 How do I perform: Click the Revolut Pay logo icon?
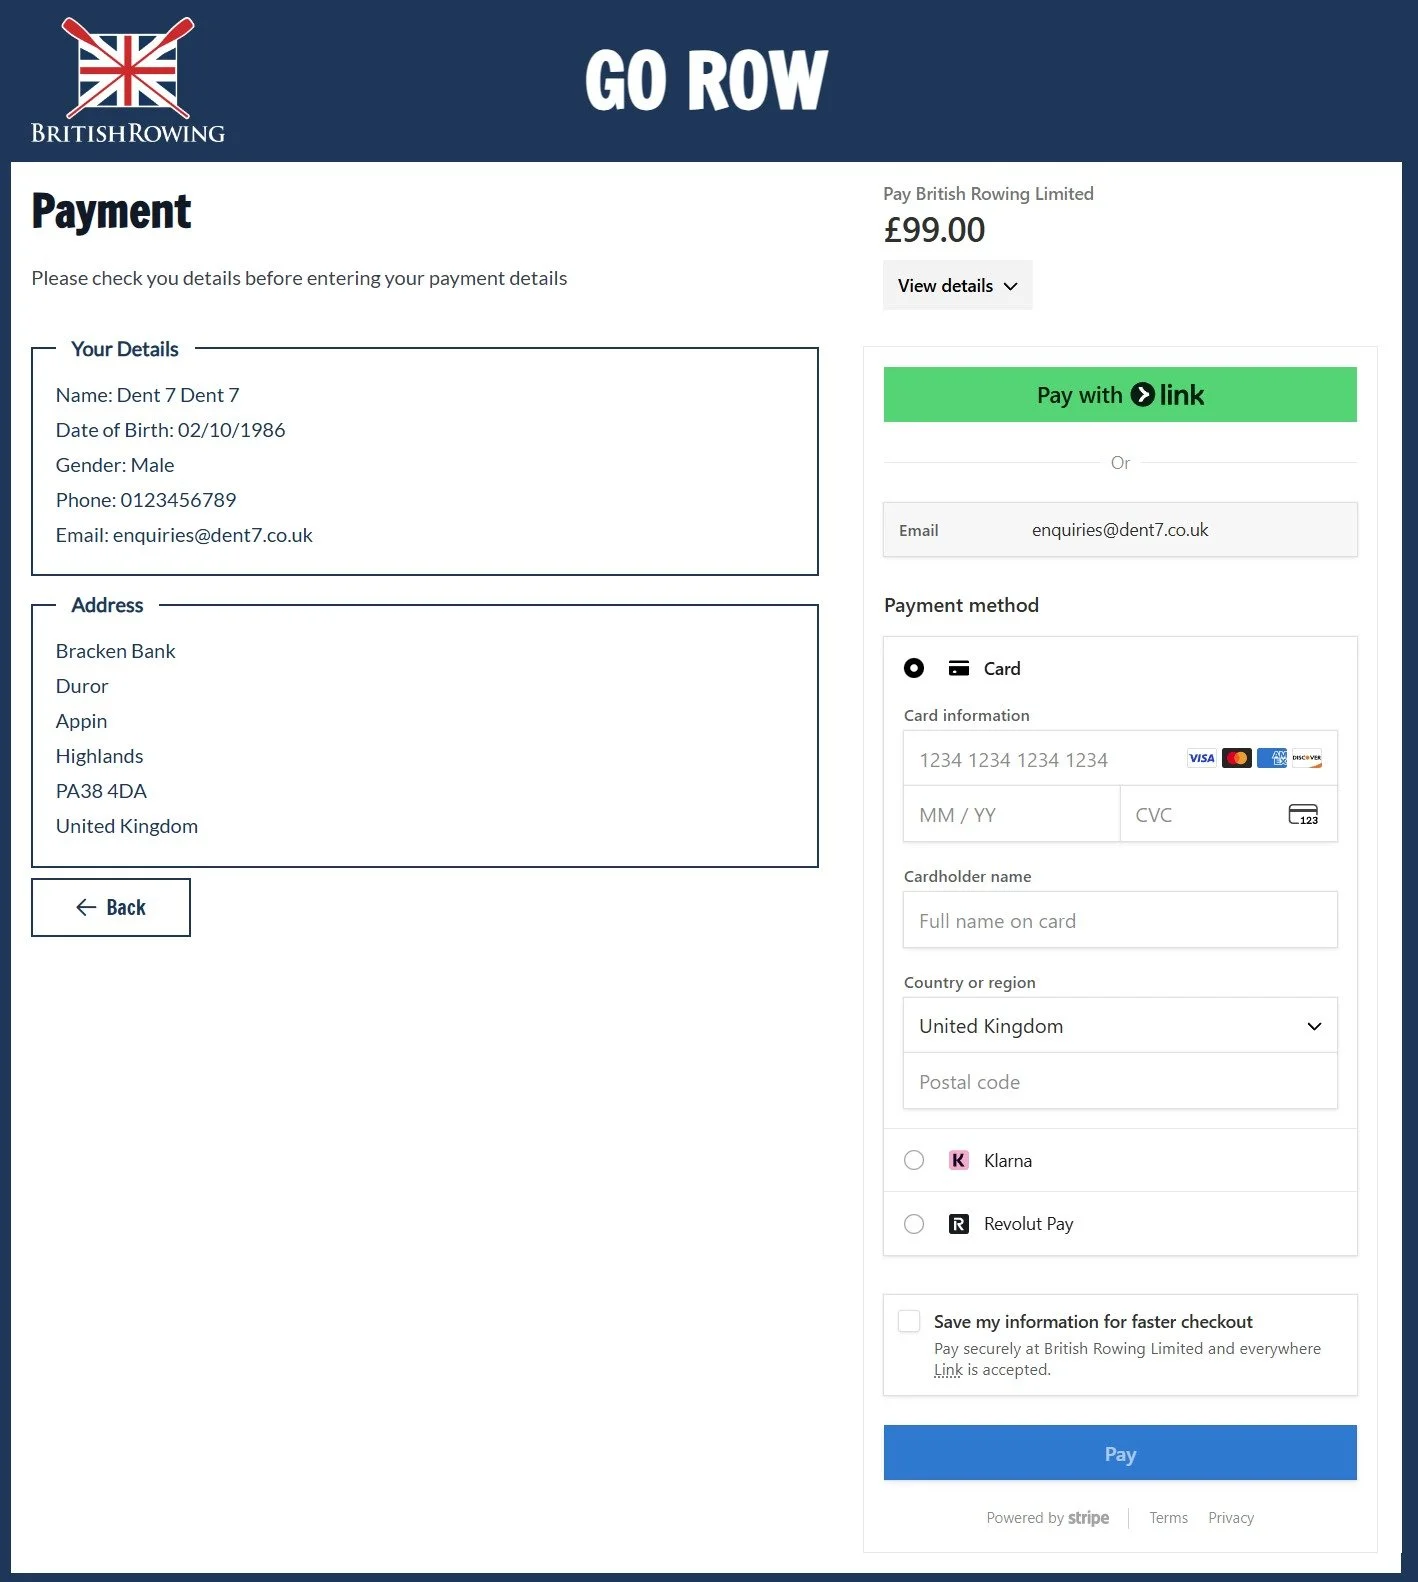[x=958, y=1223]
